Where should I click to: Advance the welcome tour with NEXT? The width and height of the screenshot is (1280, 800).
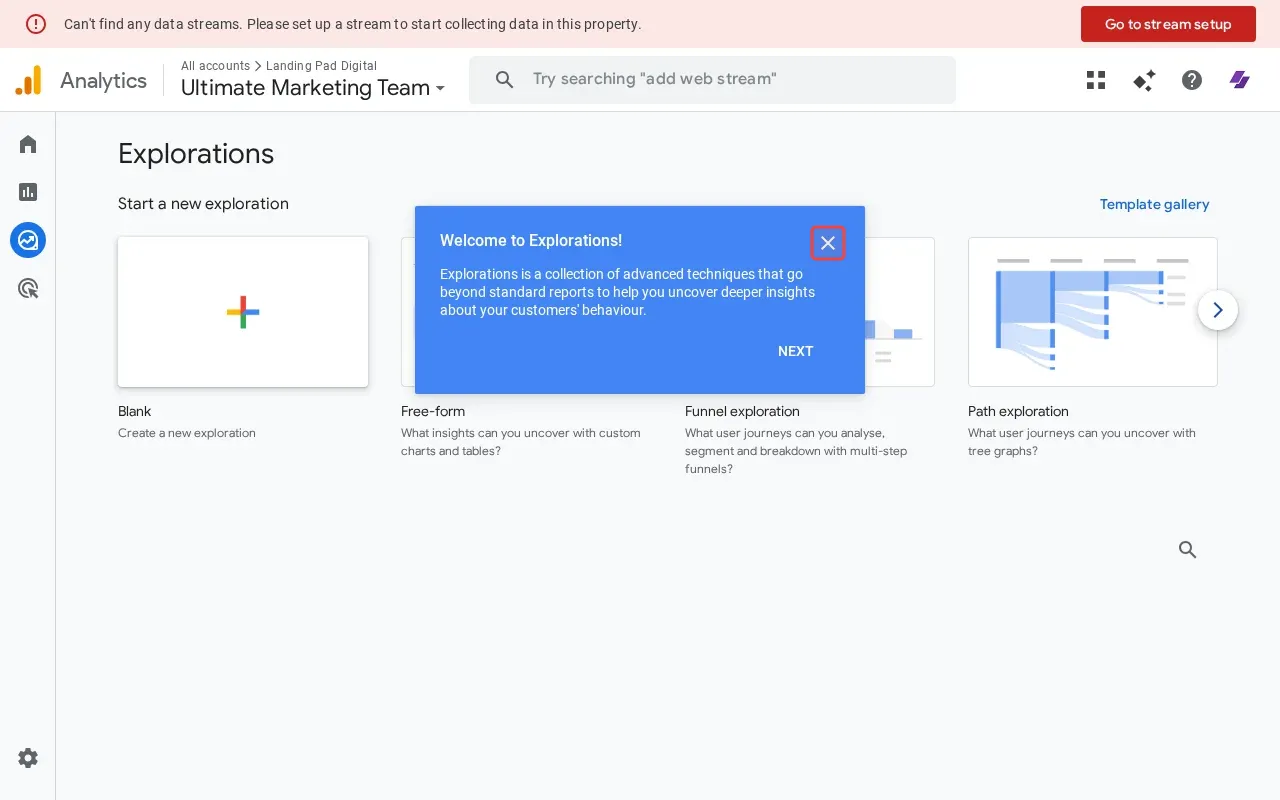(x=795, y=351)
